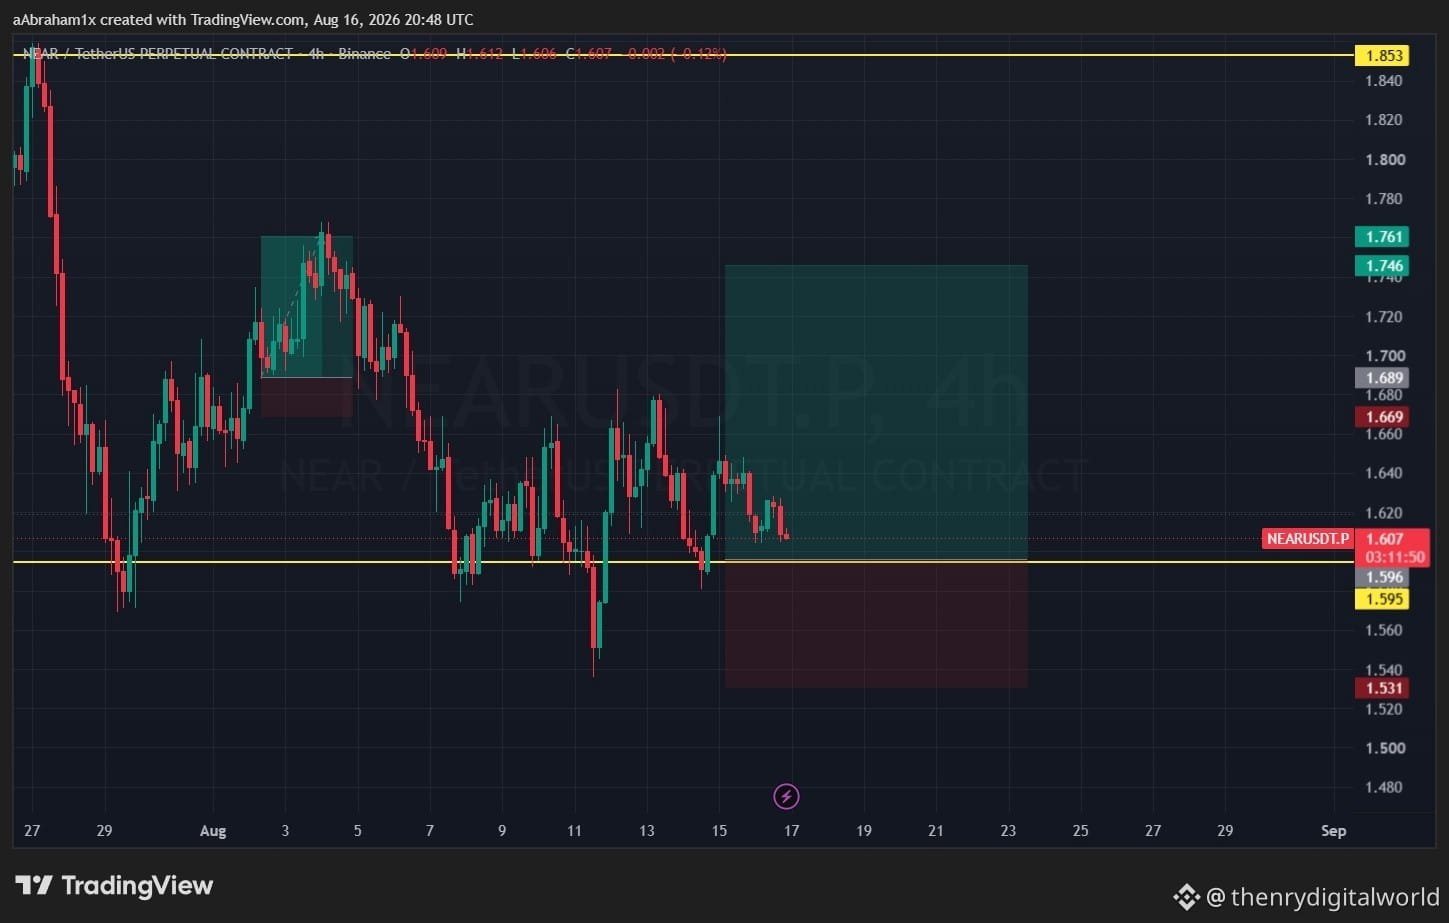Click the 1.800 price axis value
Screen dimensions: 1449x923
(1385, 159)
